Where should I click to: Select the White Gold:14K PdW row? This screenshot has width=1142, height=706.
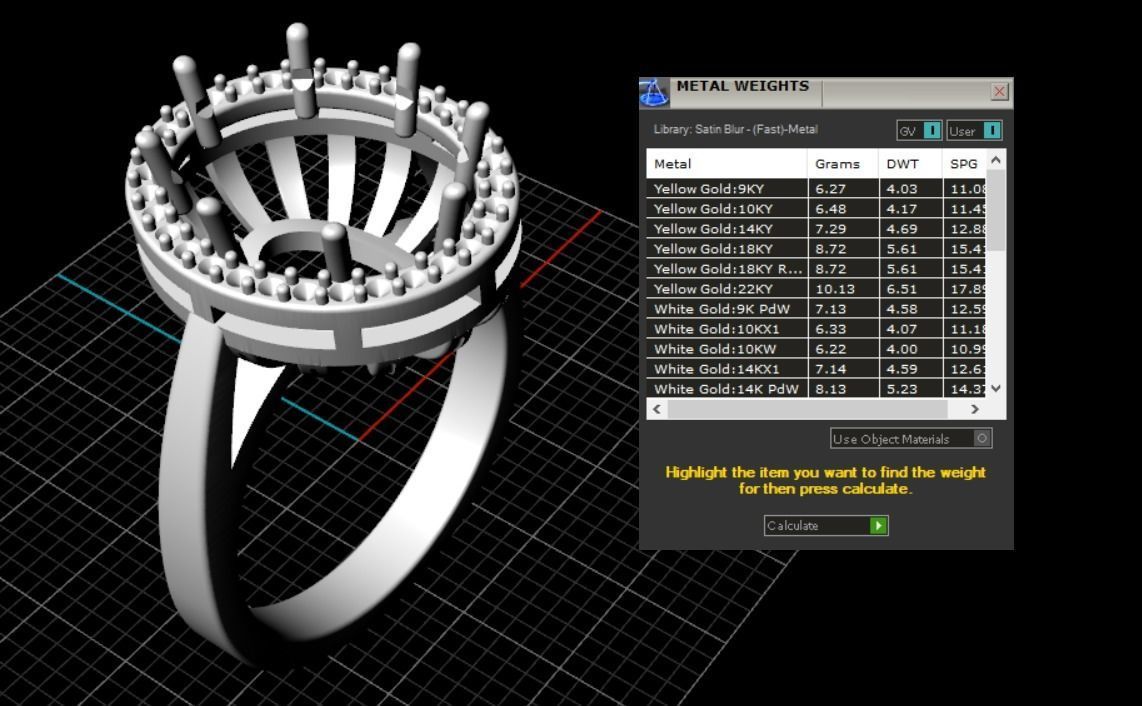[x=816, y=388]
